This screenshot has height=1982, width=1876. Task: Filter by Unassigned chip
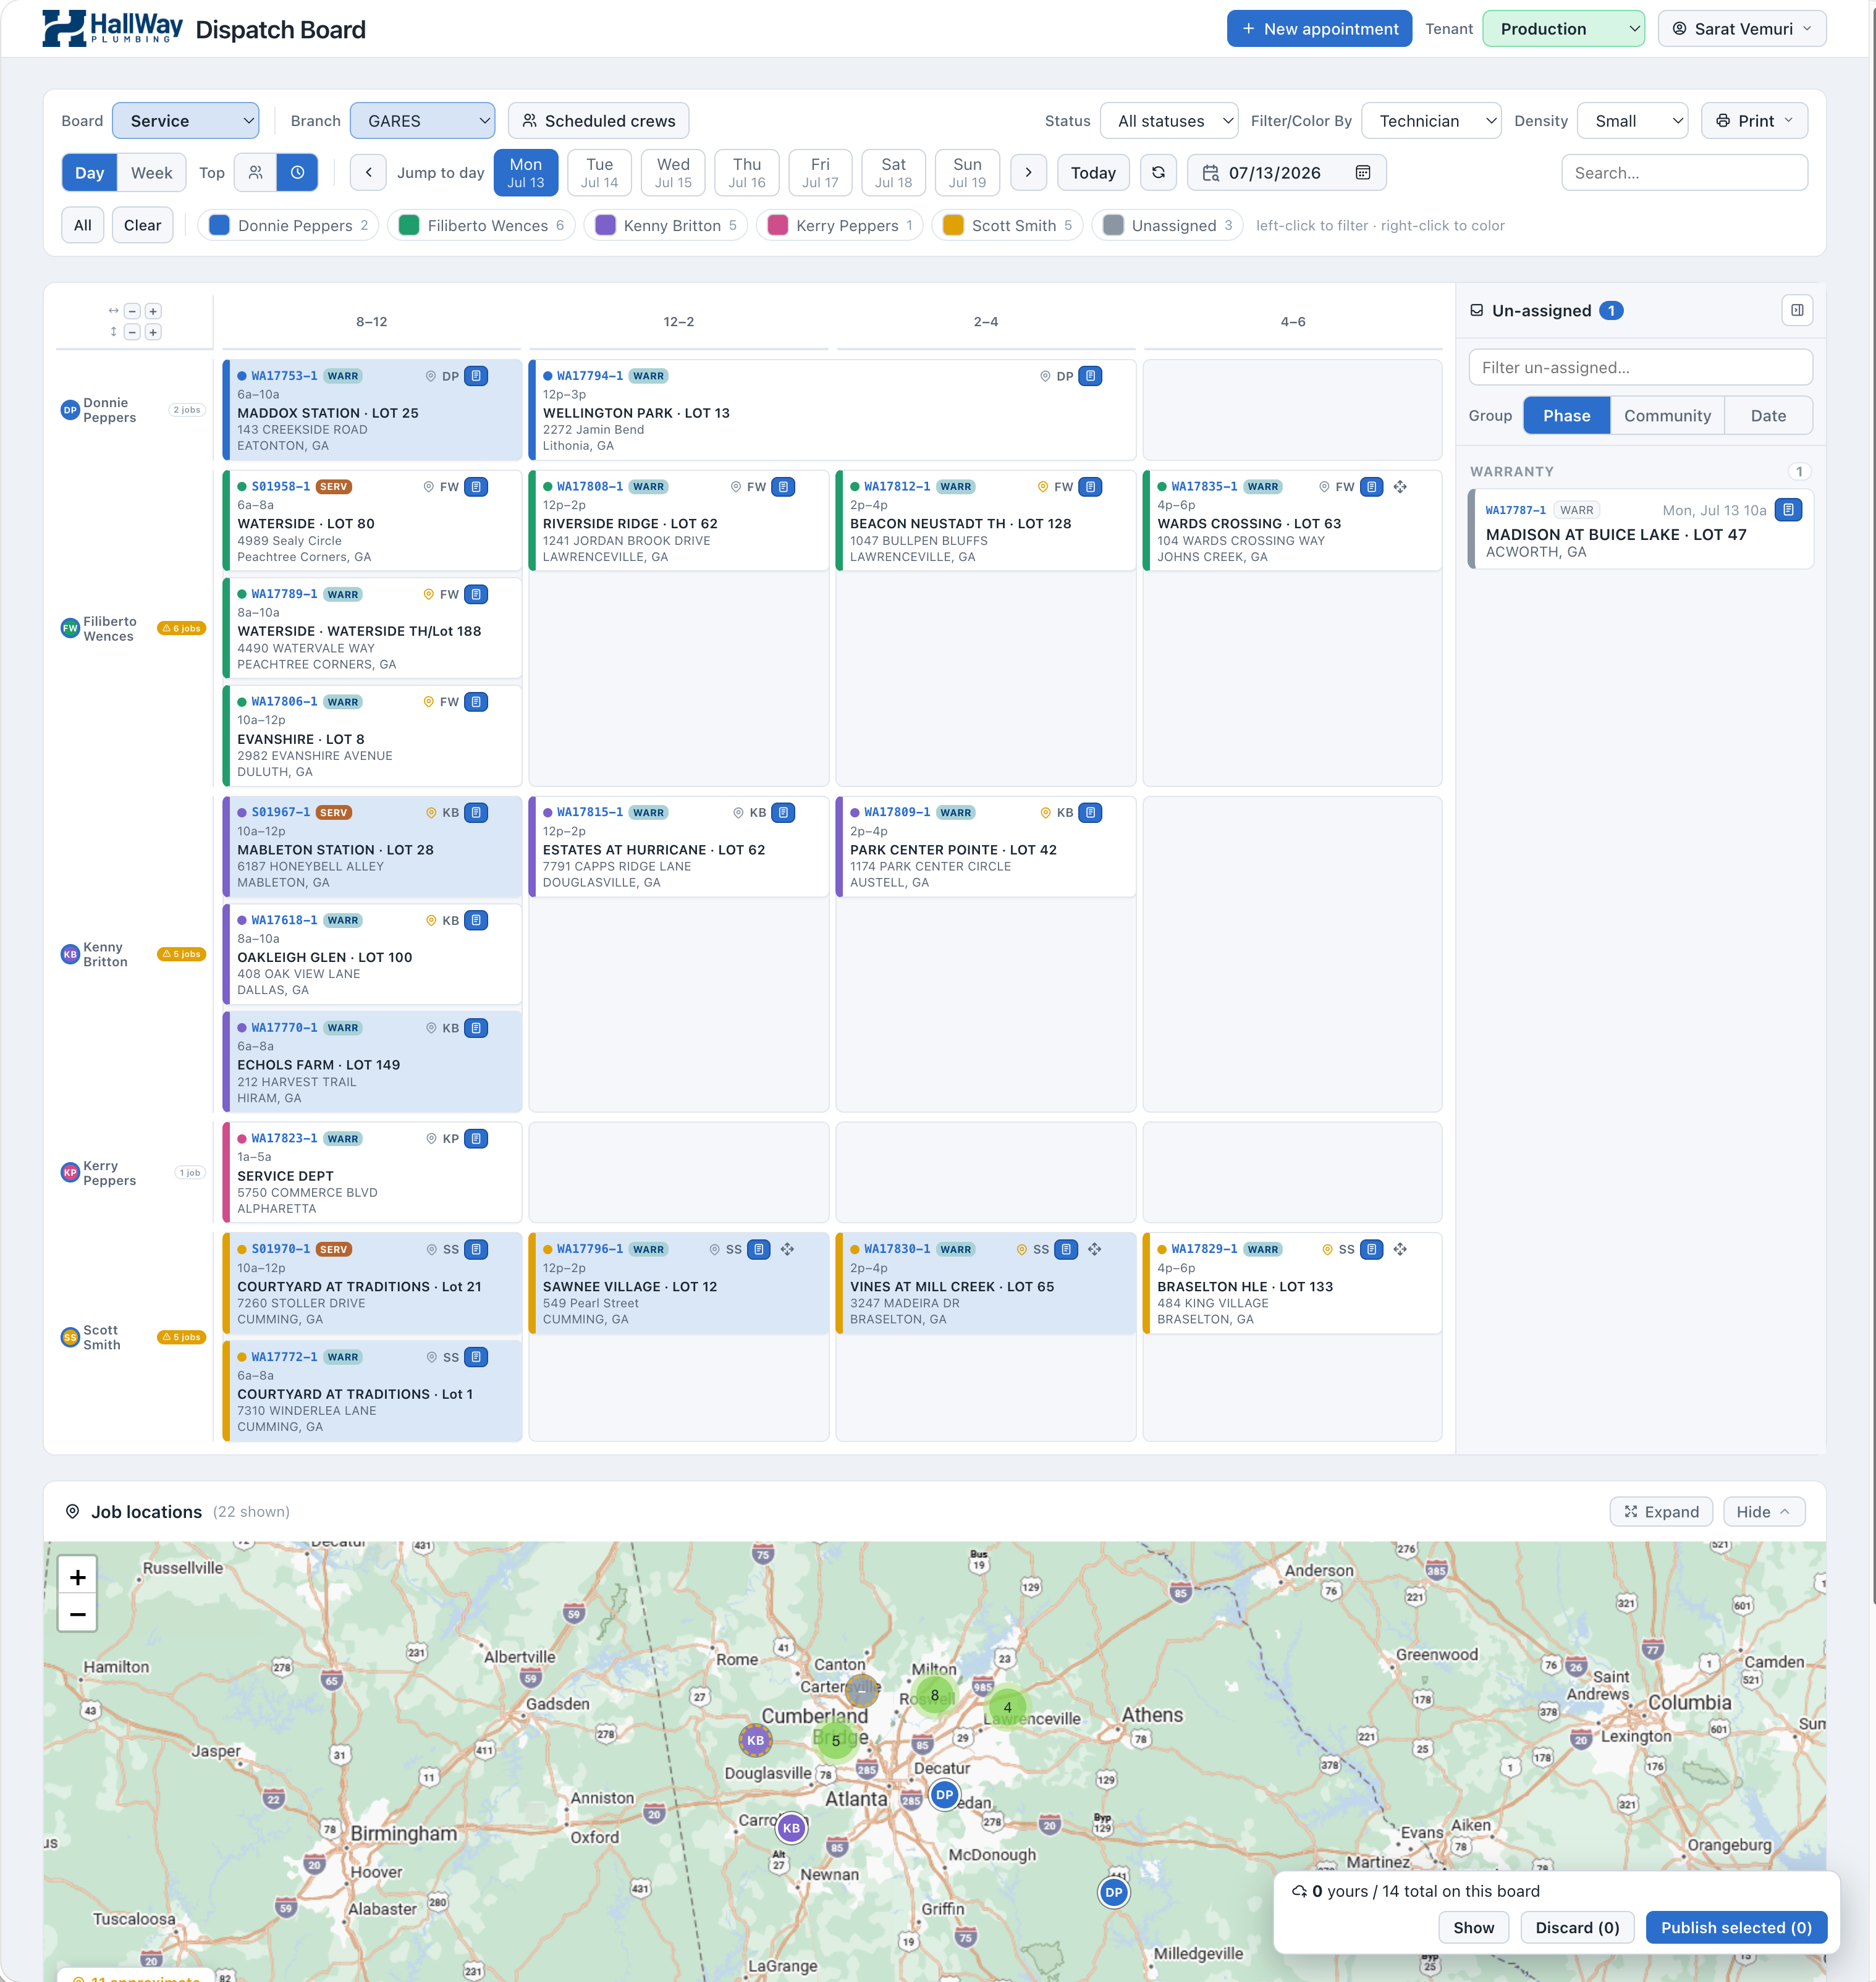pos(1167,225)
